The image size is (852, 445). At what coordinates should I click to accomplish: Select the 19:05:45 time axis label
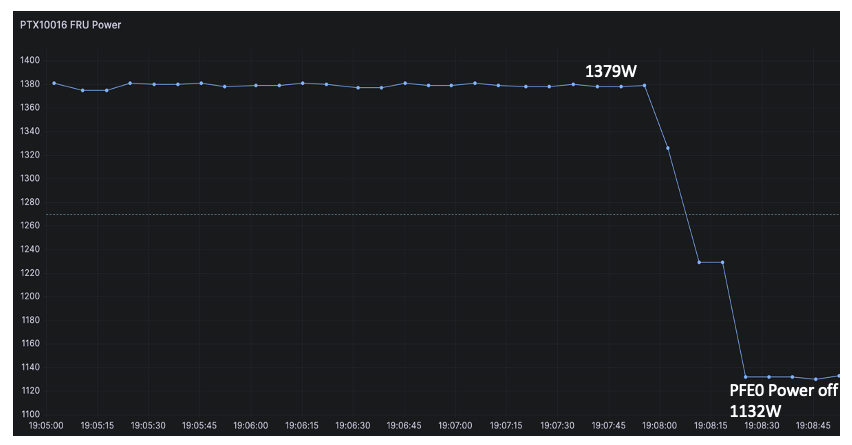tap(199, 425)
